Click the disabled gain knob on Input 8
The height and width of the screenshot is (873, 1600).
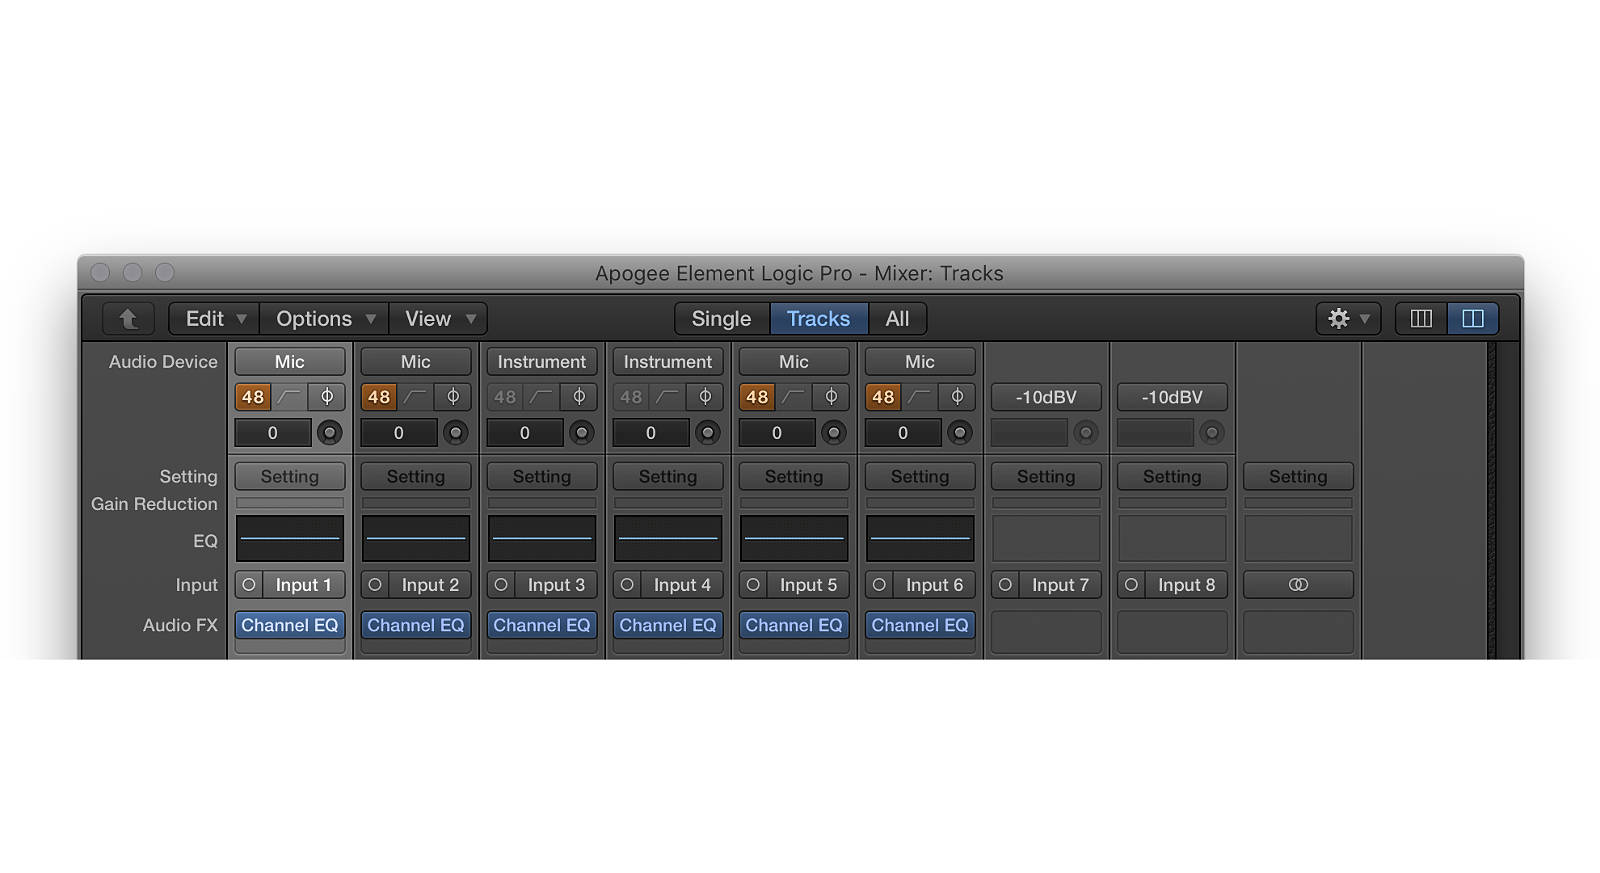pyautogui.click(x=1211, y=433)
